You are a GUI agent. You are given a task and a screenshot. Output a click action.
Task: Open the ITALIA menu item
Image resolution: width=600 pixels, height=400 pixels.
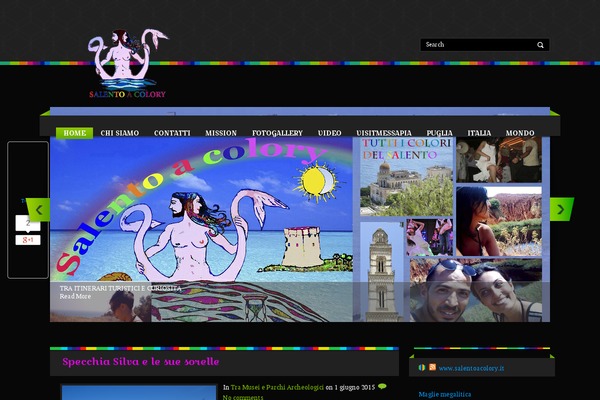(479, 133)
